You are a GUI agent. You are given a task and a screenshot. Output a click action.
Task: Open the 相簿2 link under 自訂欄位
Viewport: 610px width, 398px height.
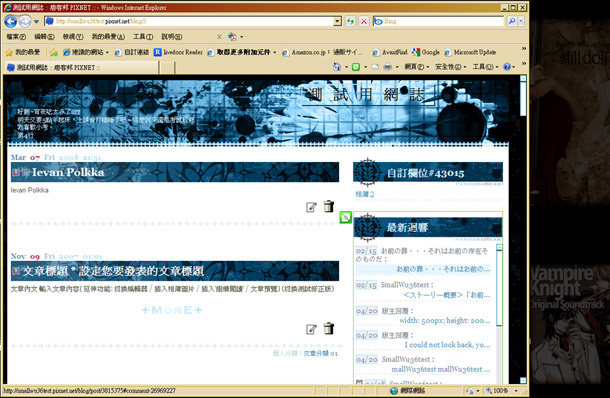[x=365, y=194]
